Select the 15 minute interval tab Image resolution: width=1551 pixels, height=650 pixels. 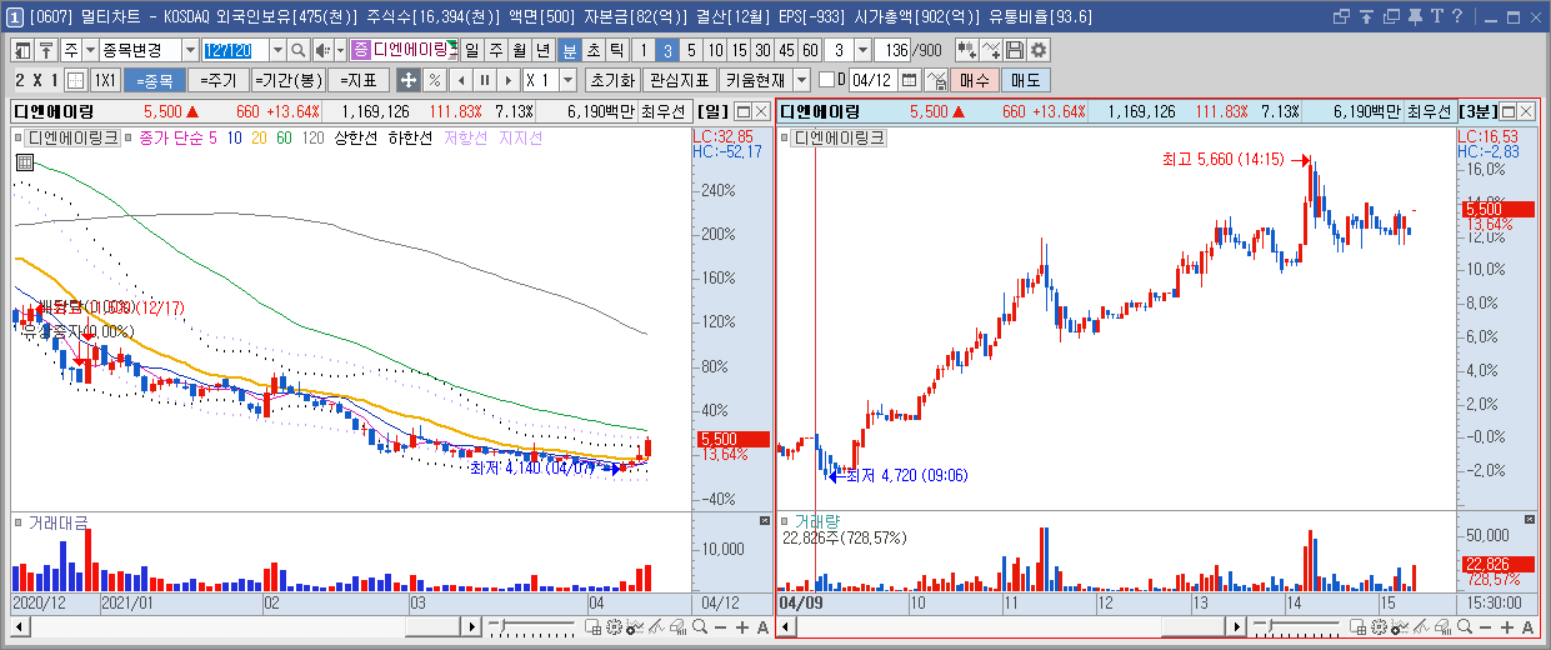[739, 50]
